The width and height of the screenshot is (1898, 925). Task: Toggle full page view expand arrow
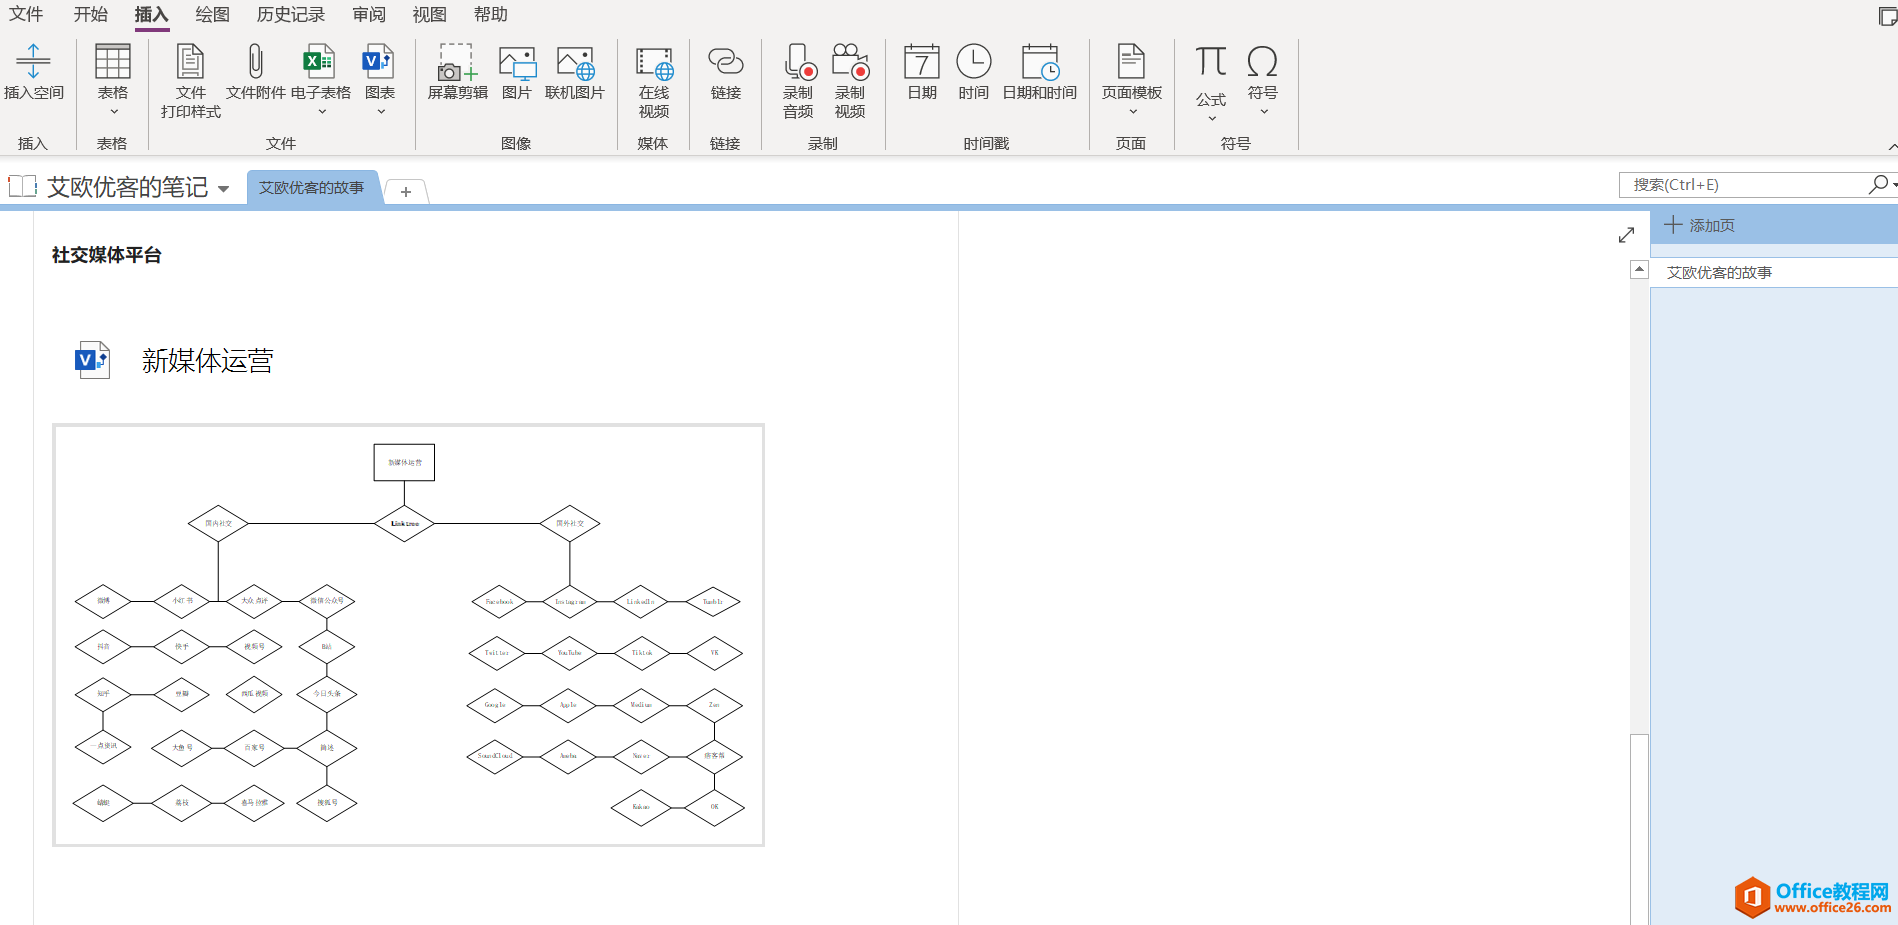1626,235
